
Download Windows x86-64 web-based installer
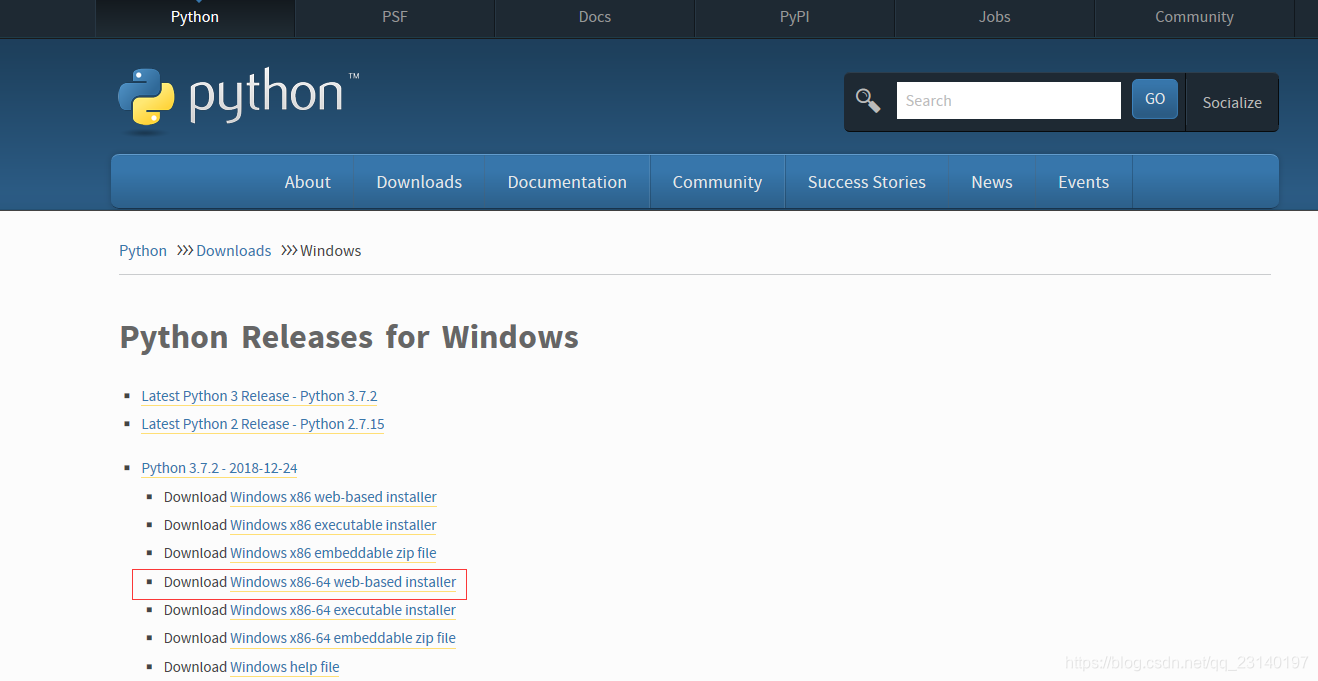coord(343,582)
